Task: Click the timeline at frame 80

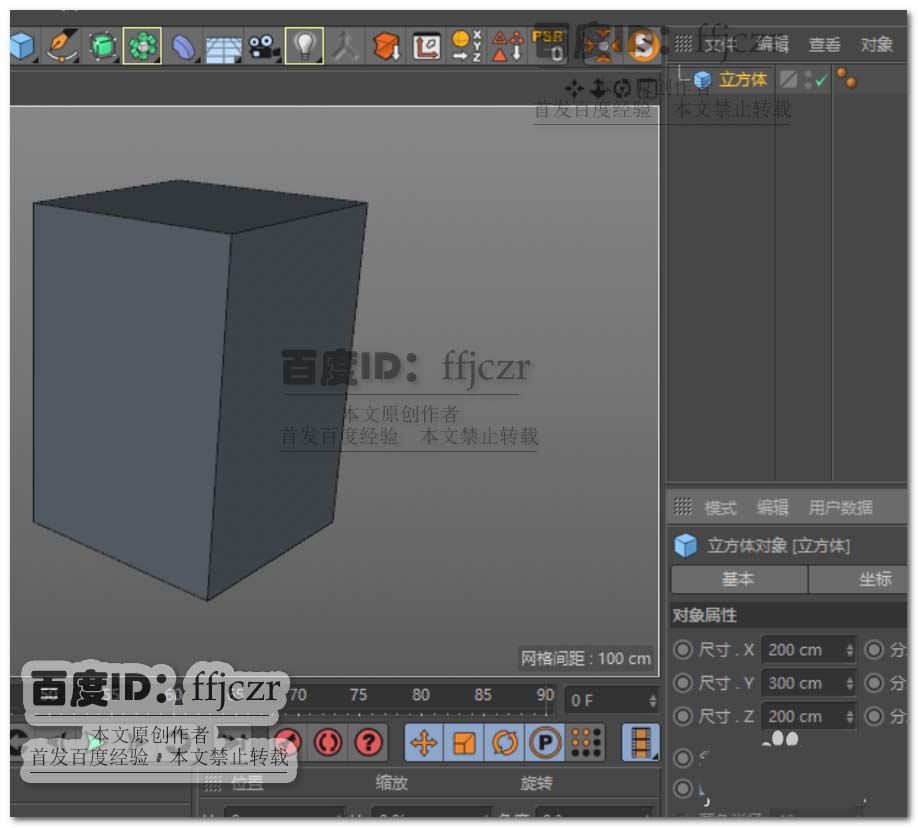Action: click(x=420, y=696)
